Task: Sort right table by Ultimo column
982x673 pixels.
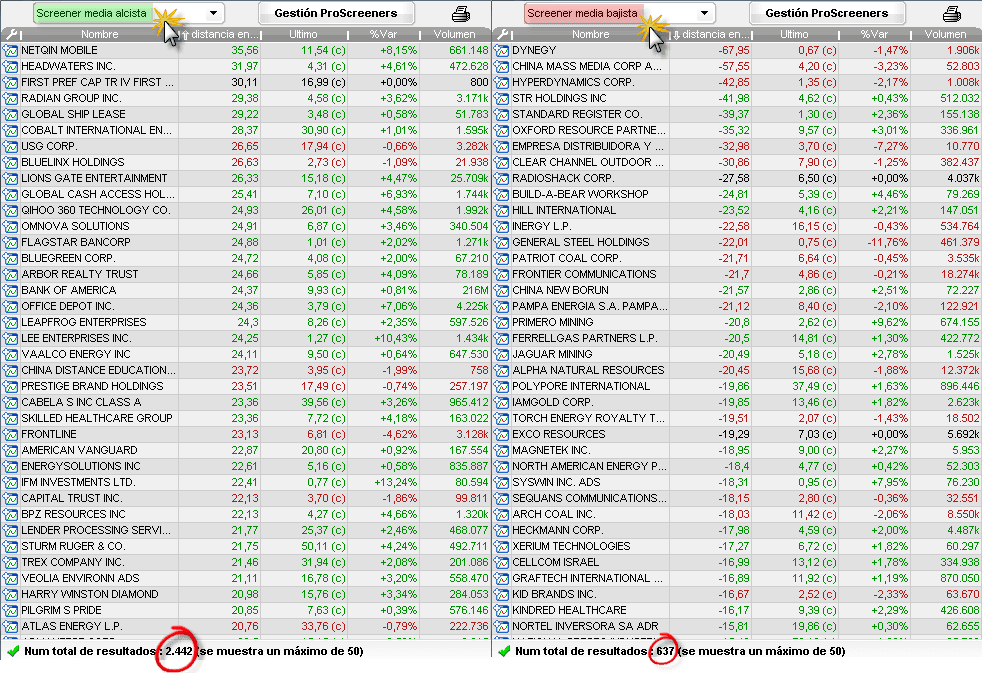Action: (x=795, y=34)
